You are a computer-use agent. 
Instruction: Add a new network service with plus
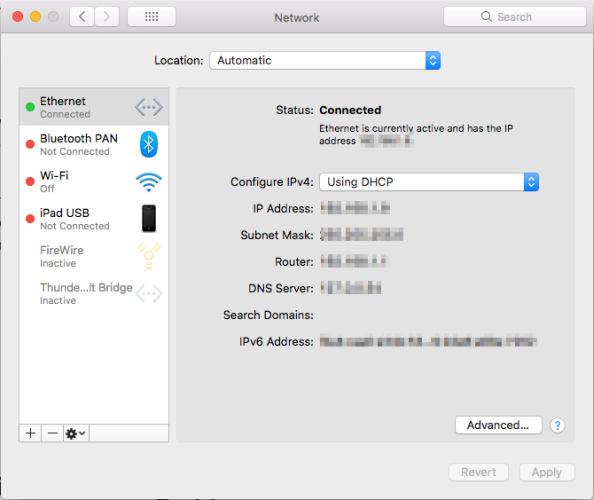pos(31,433)
